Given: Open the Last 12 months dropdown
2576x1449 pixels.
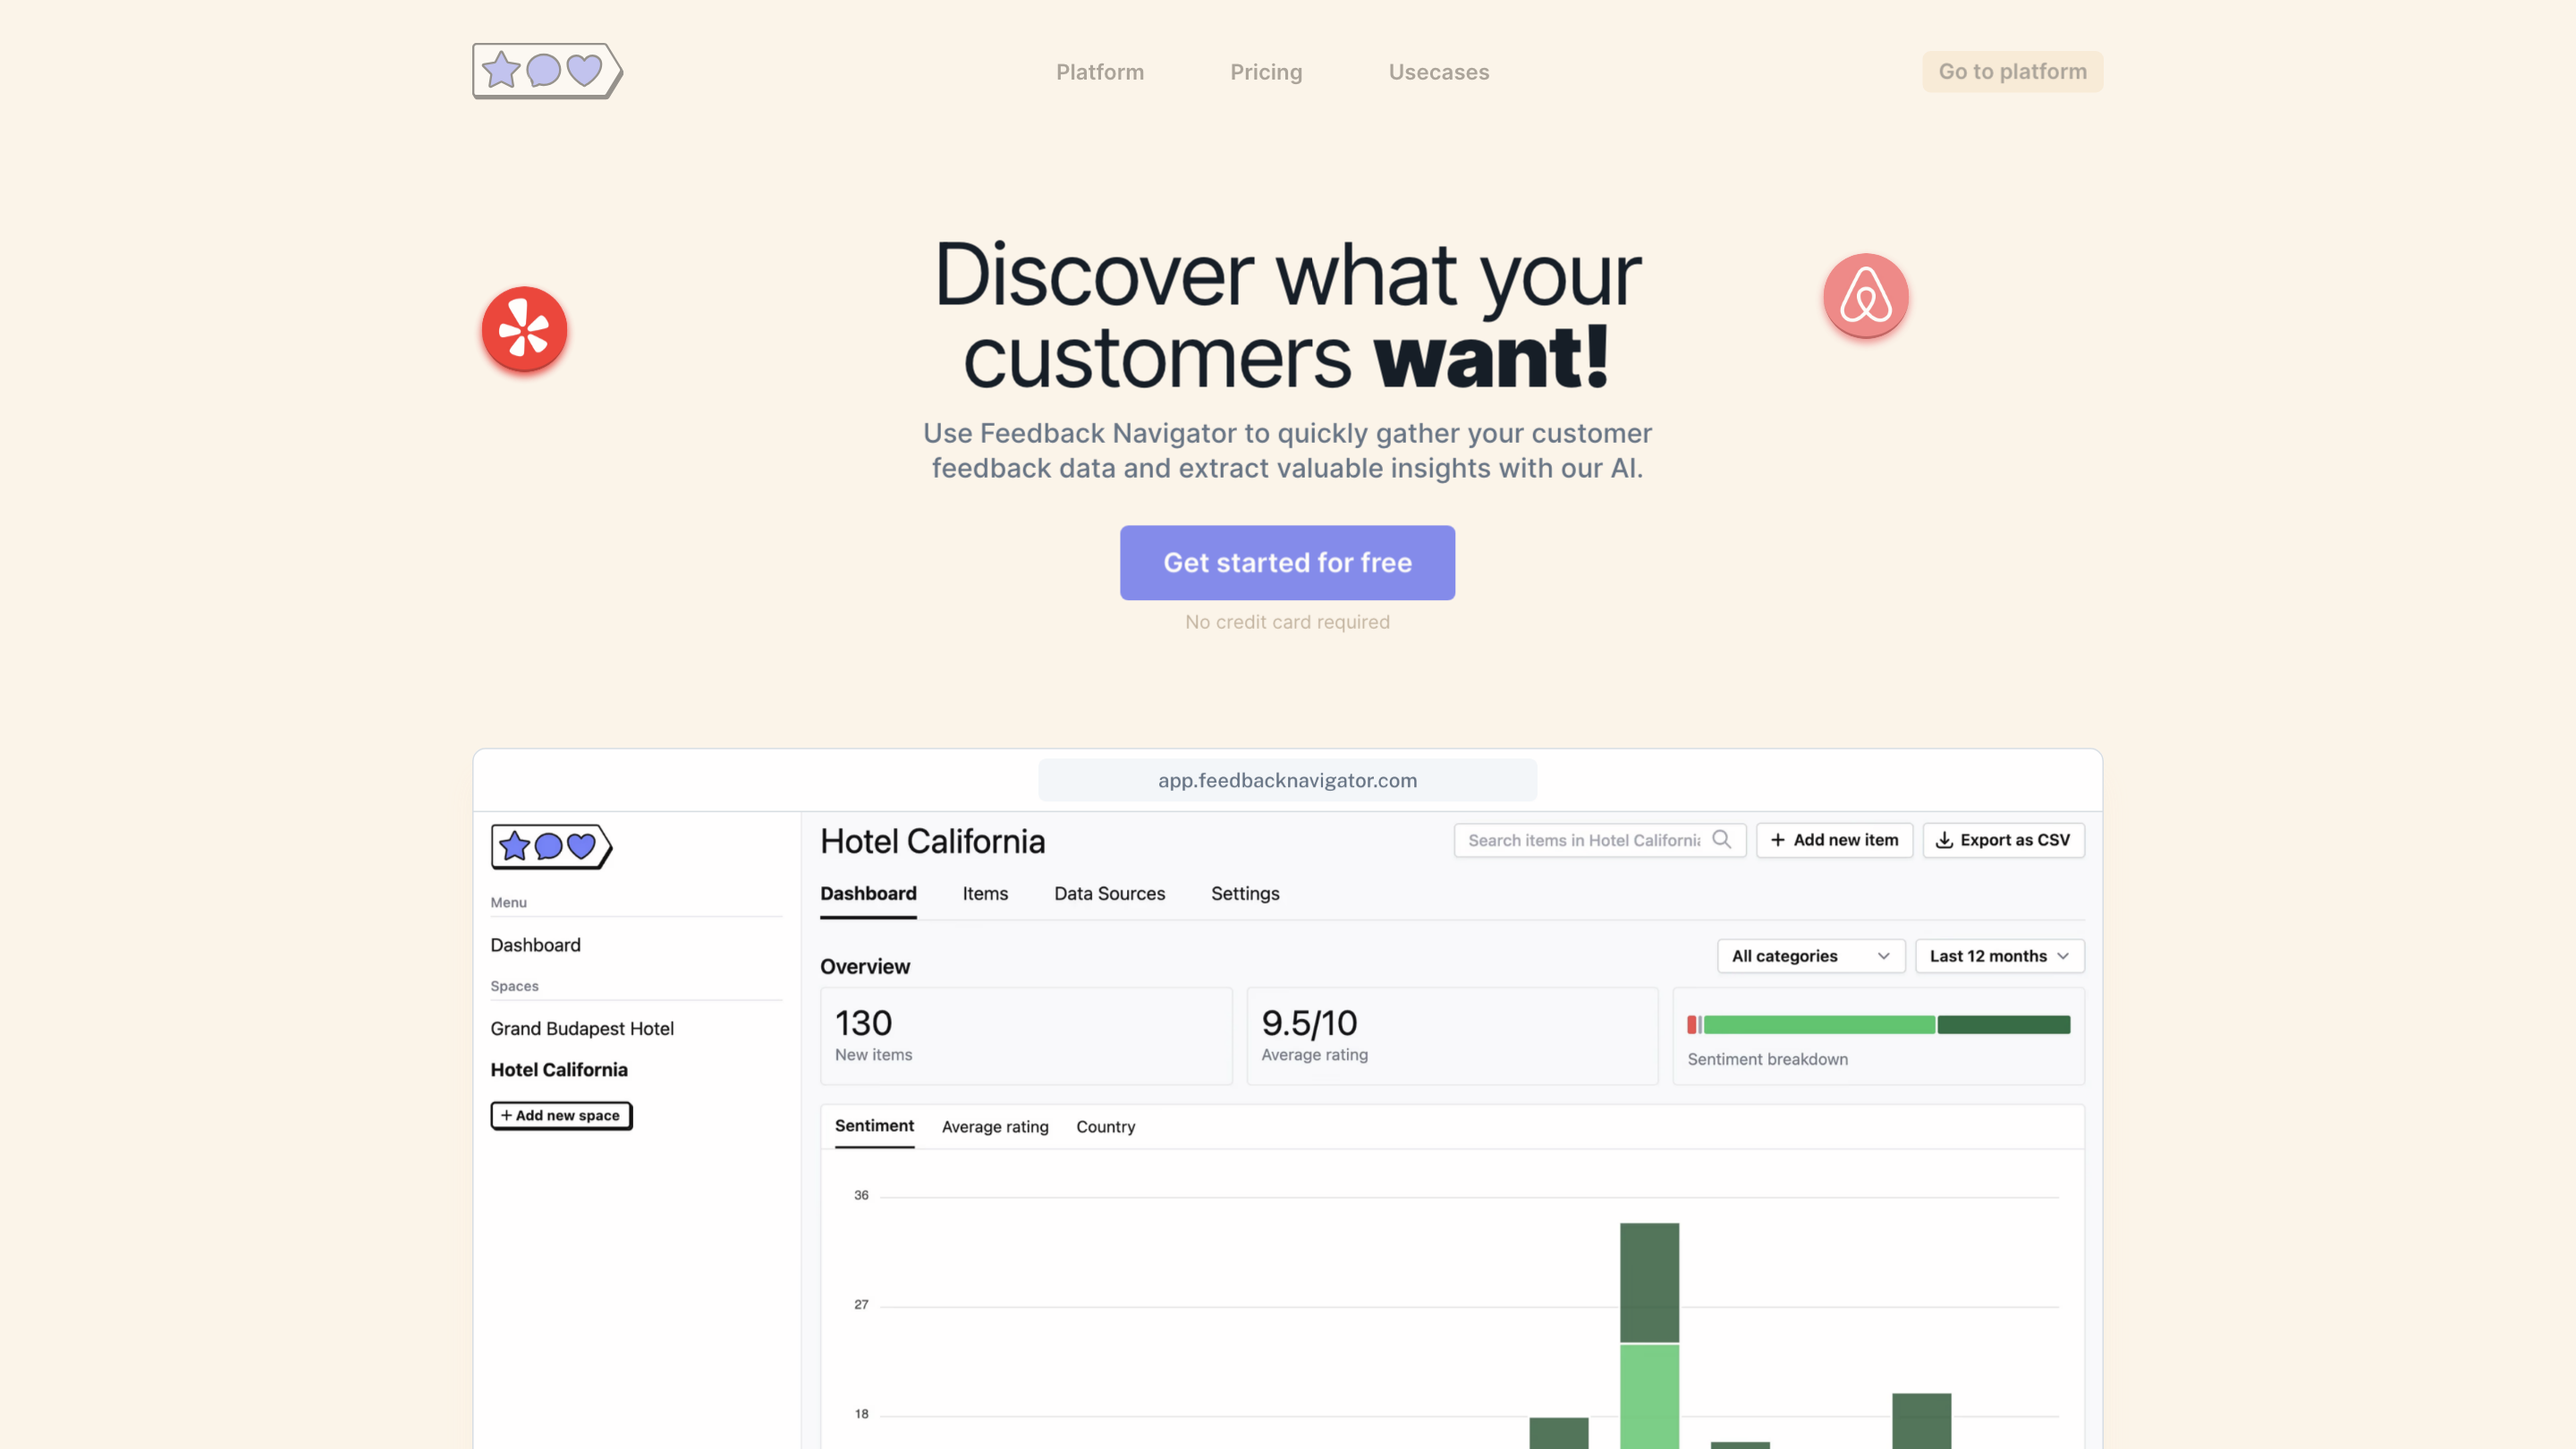Looking at the screenshot, I should pos(1998,955).
